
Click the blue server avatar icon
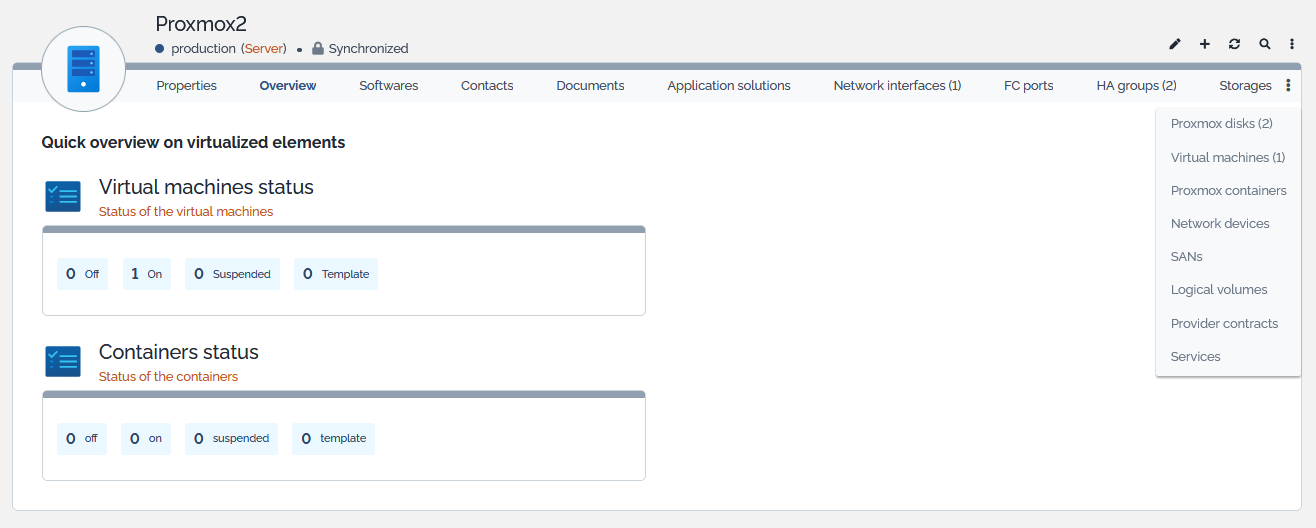point(84,69)
